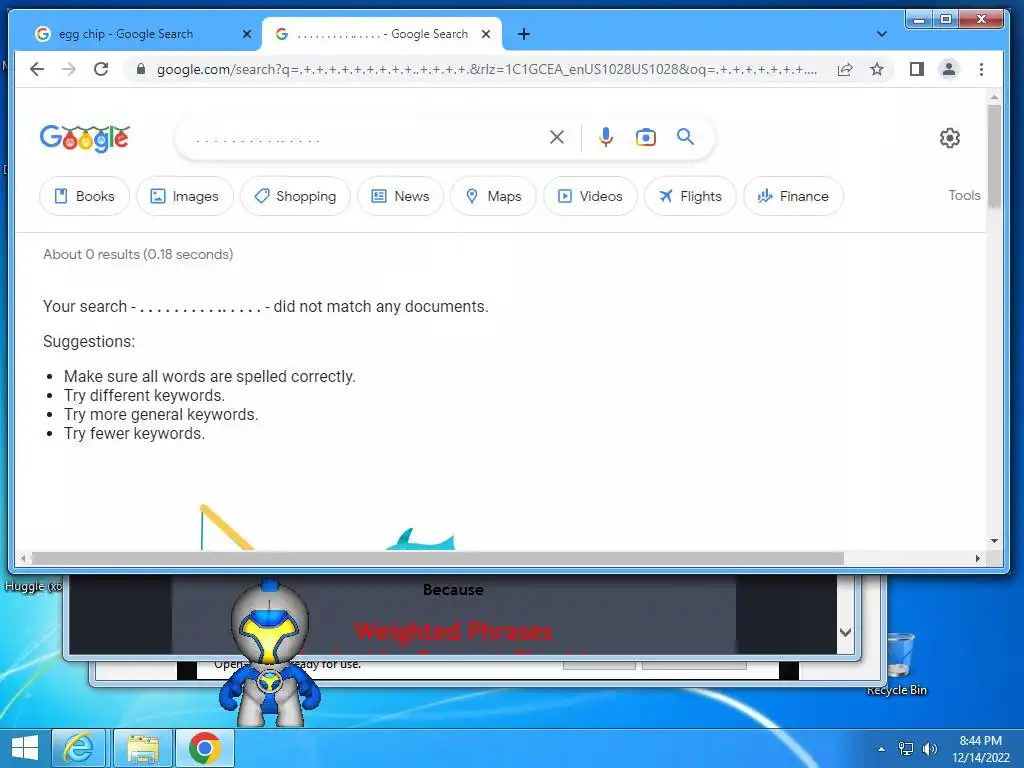Click scroll down chevron in background window
The height and width of the screenshot is (768, 1024).
[x=845, y=632]
